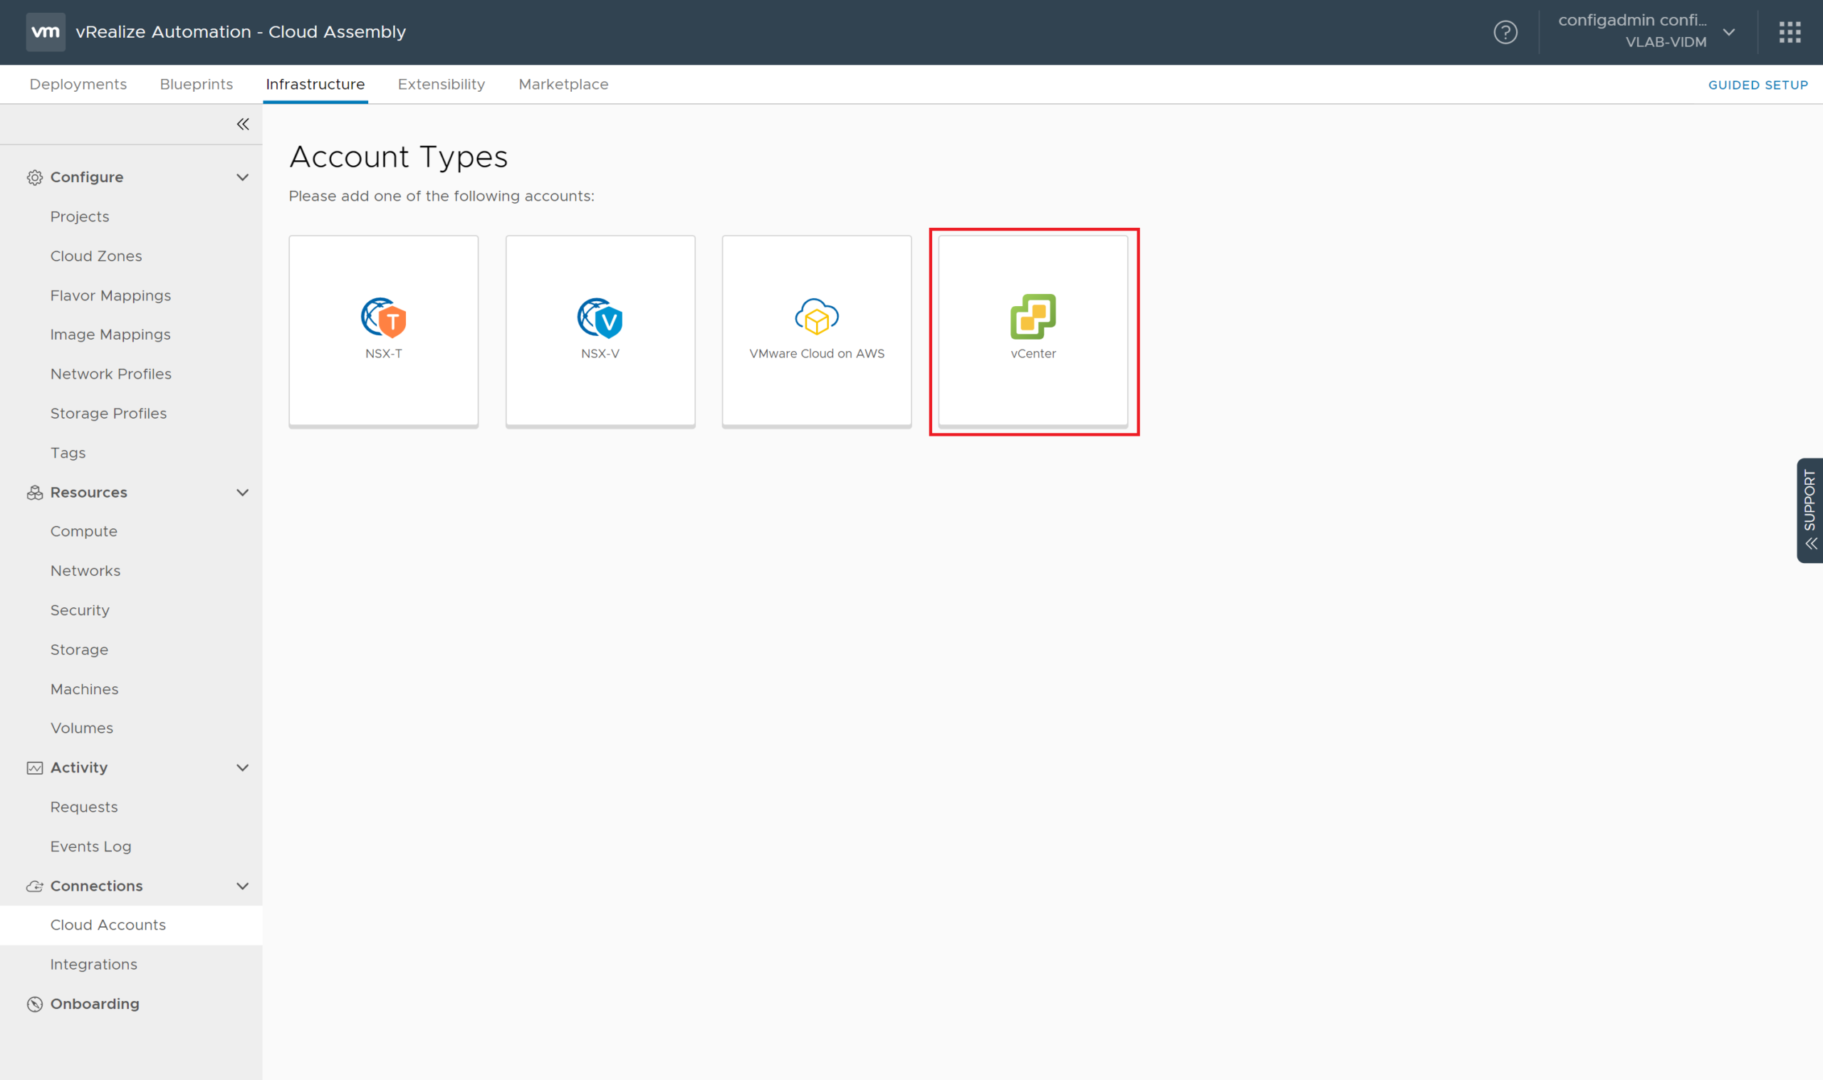
Task: Open the Deployments tab
Action: coord(78,84)
